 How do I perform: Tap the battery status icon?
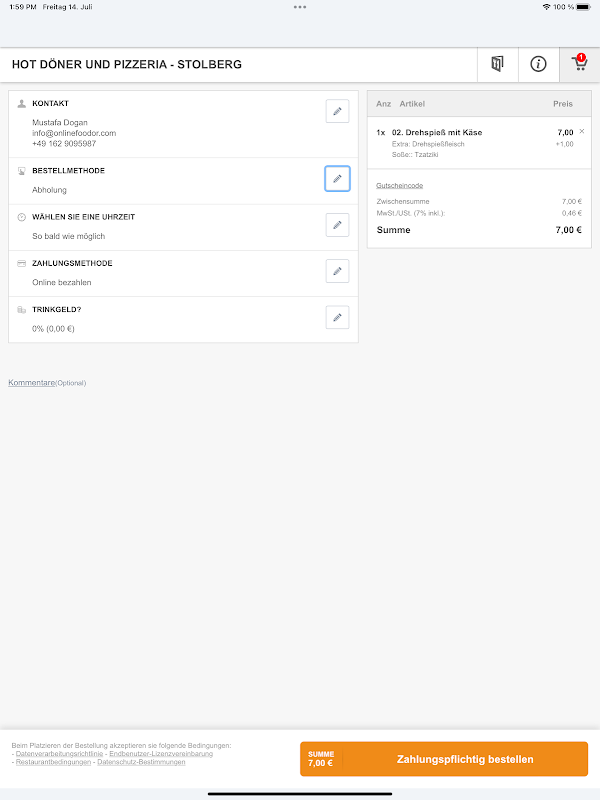584,7
